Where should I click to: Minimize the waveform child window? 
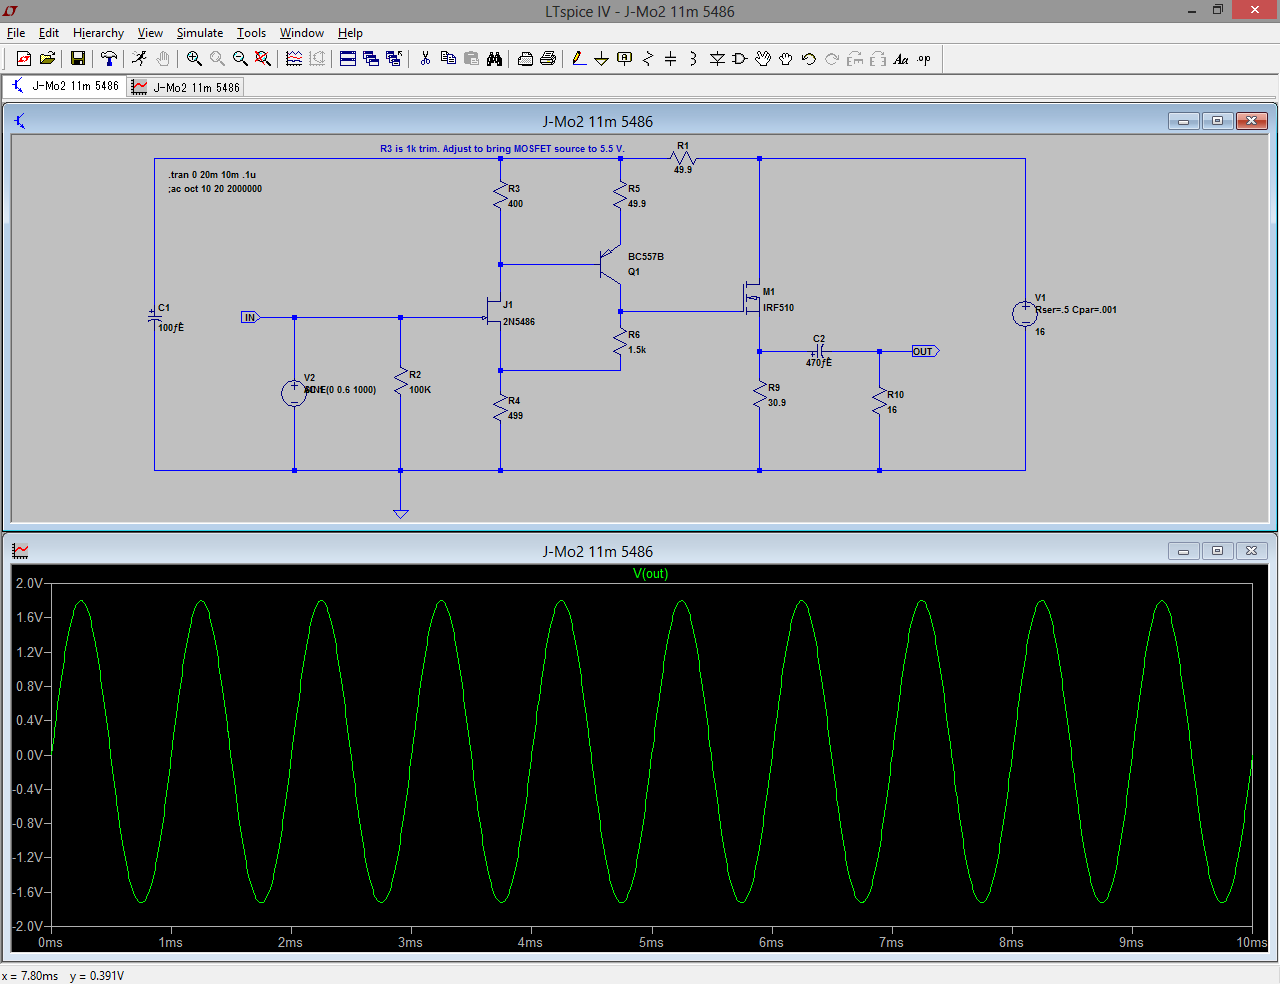(x=1183, y=551)
